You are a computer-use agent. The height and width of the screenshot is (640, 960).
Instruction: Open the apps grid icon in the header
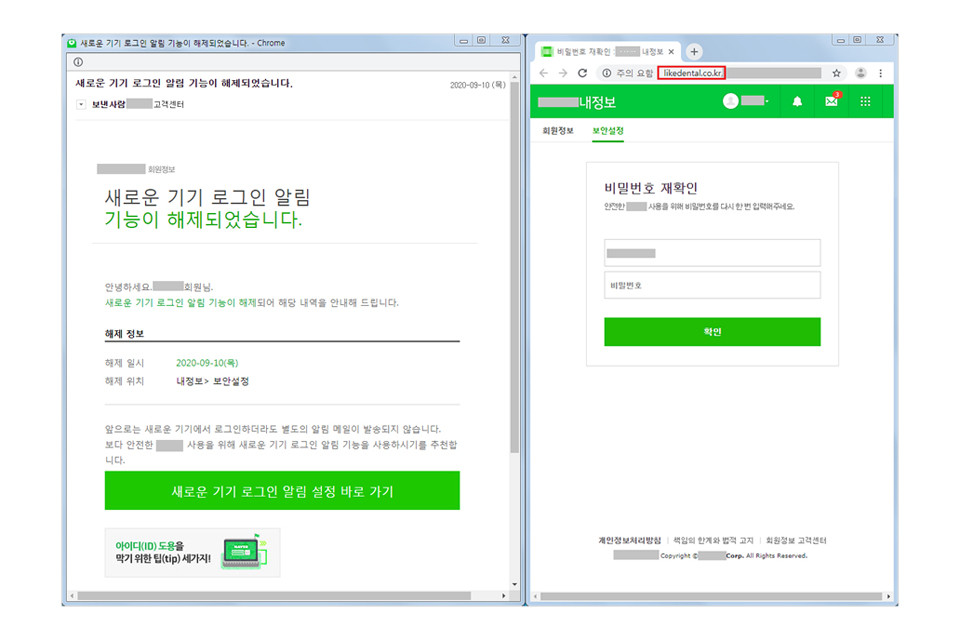pyautogui.click(x=864, y=101)
